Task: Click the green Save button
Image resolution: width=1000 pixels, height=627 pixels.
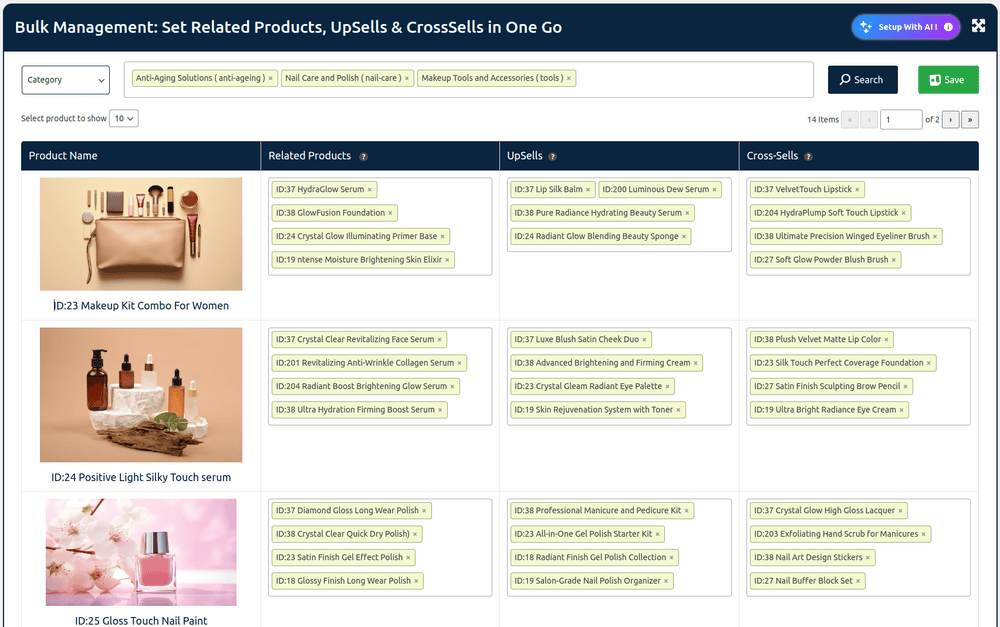Action: 947,79
